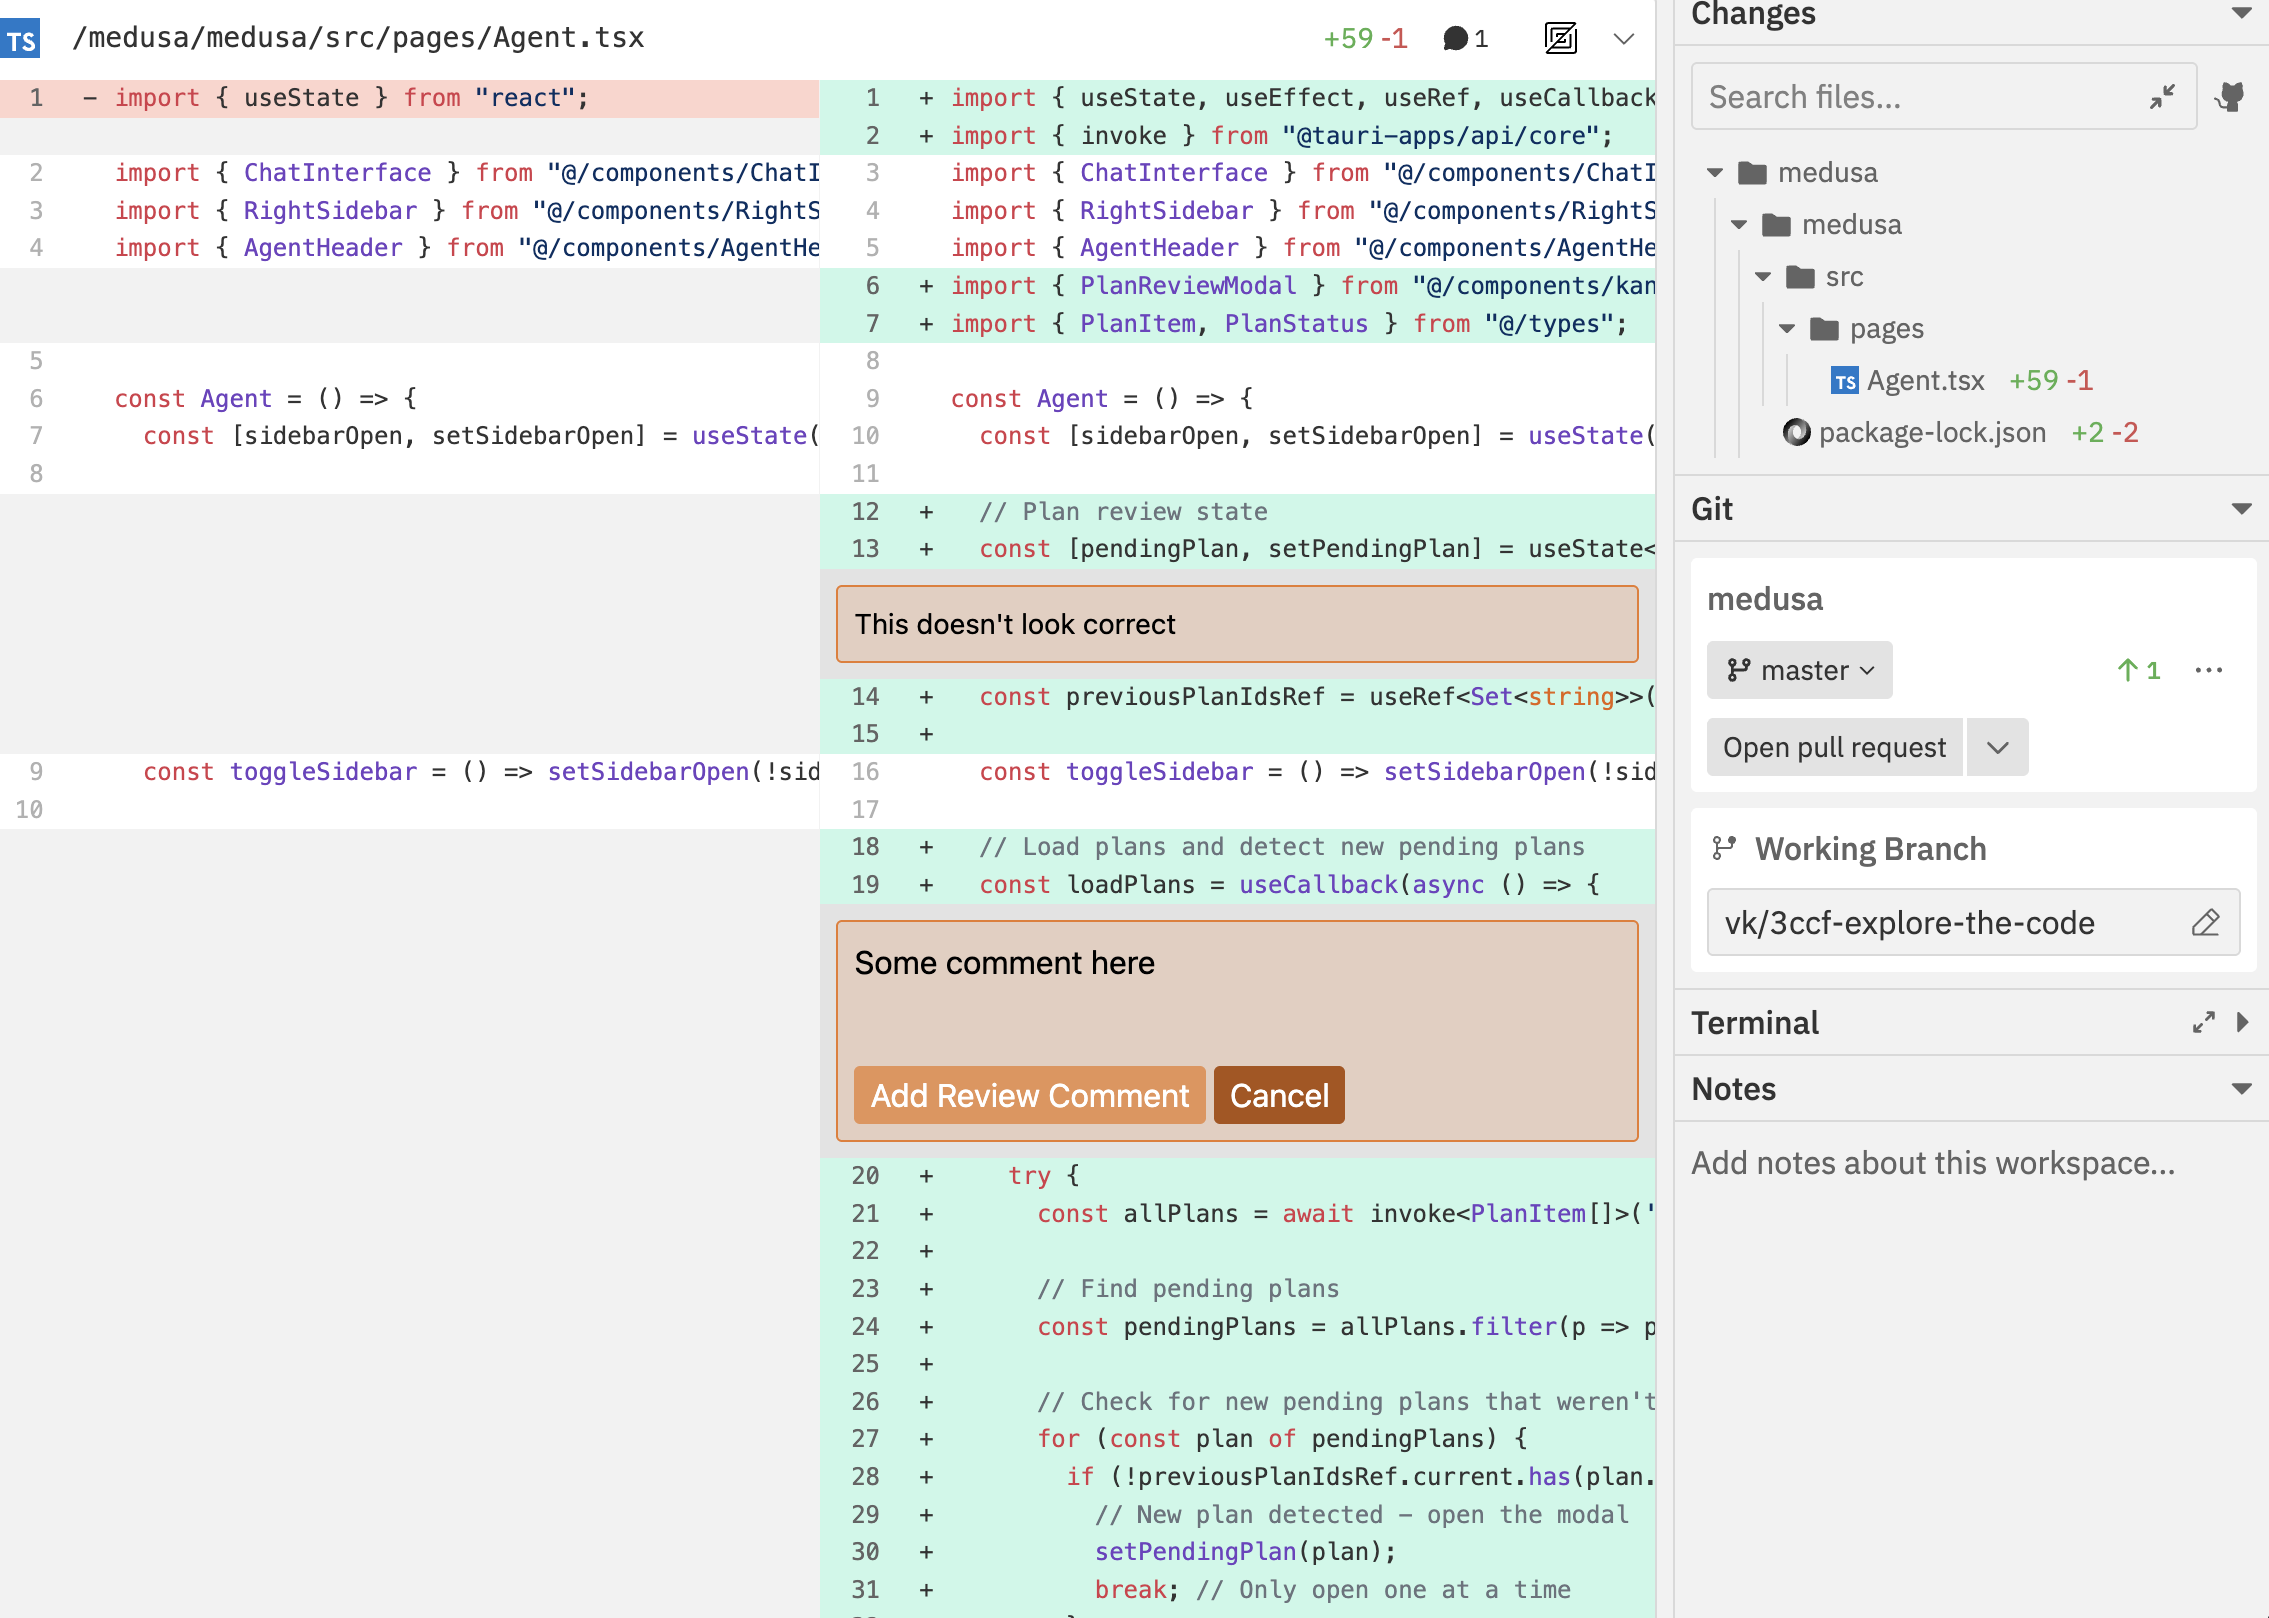The height and width of the screenshot is (1618, 2269).
Task: Collapse the pages folder in file tree
Action: click(1786, 328)
